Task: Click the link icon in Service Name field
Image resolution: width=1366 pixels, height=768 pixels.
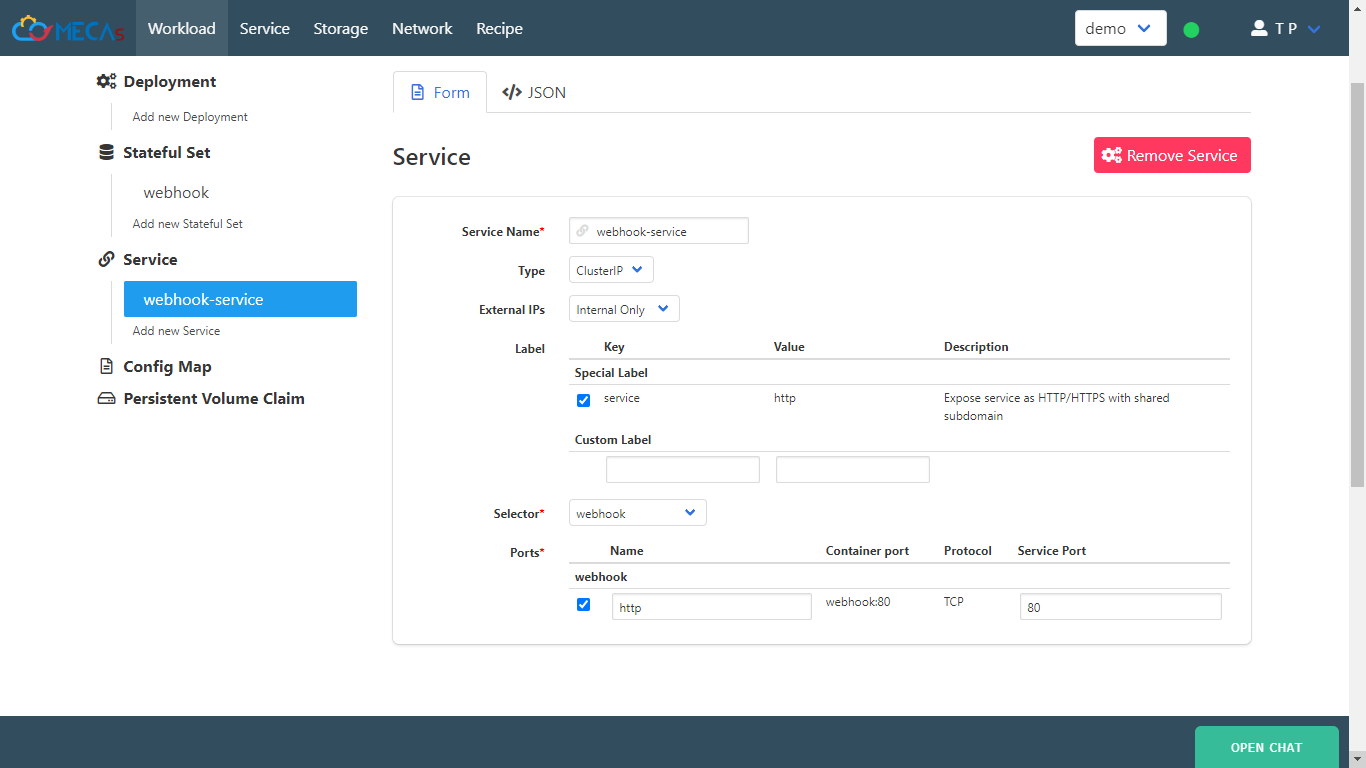Action: tap(583, 231)
